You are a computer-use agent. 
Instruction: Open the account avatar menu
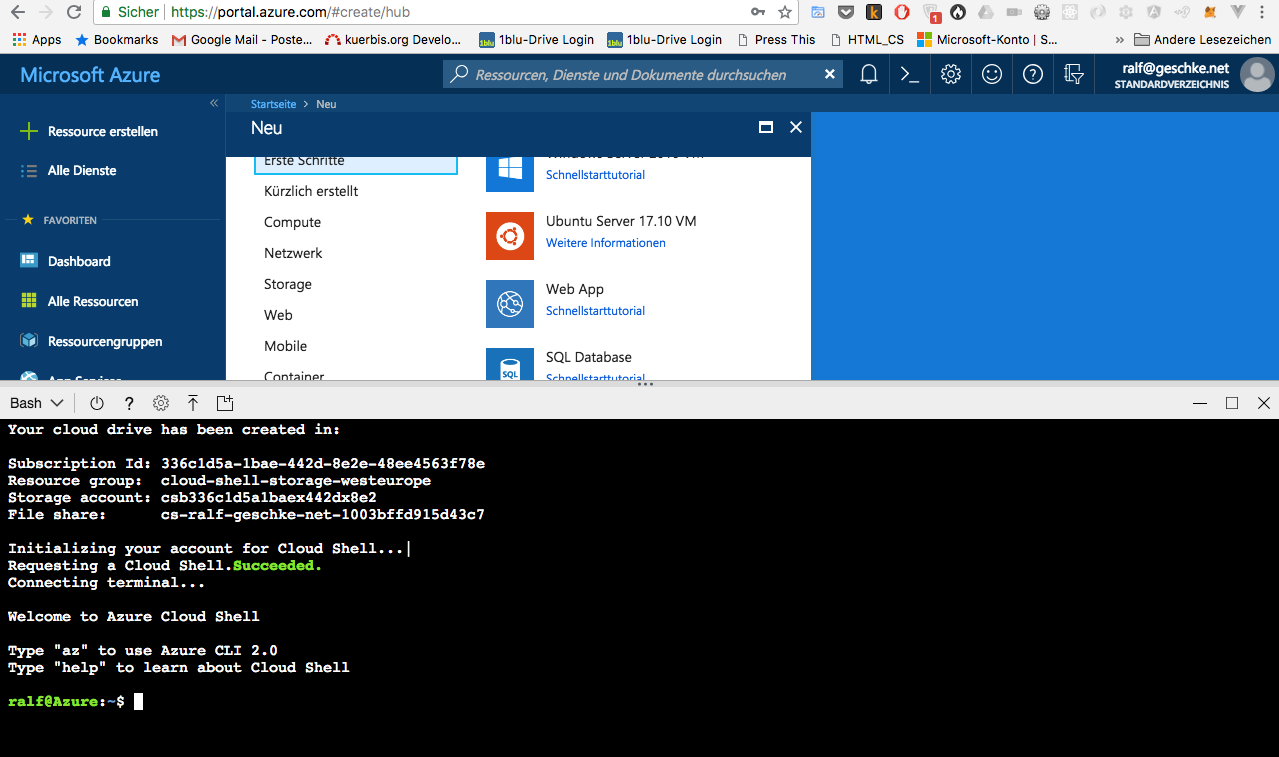point(1257,74)
